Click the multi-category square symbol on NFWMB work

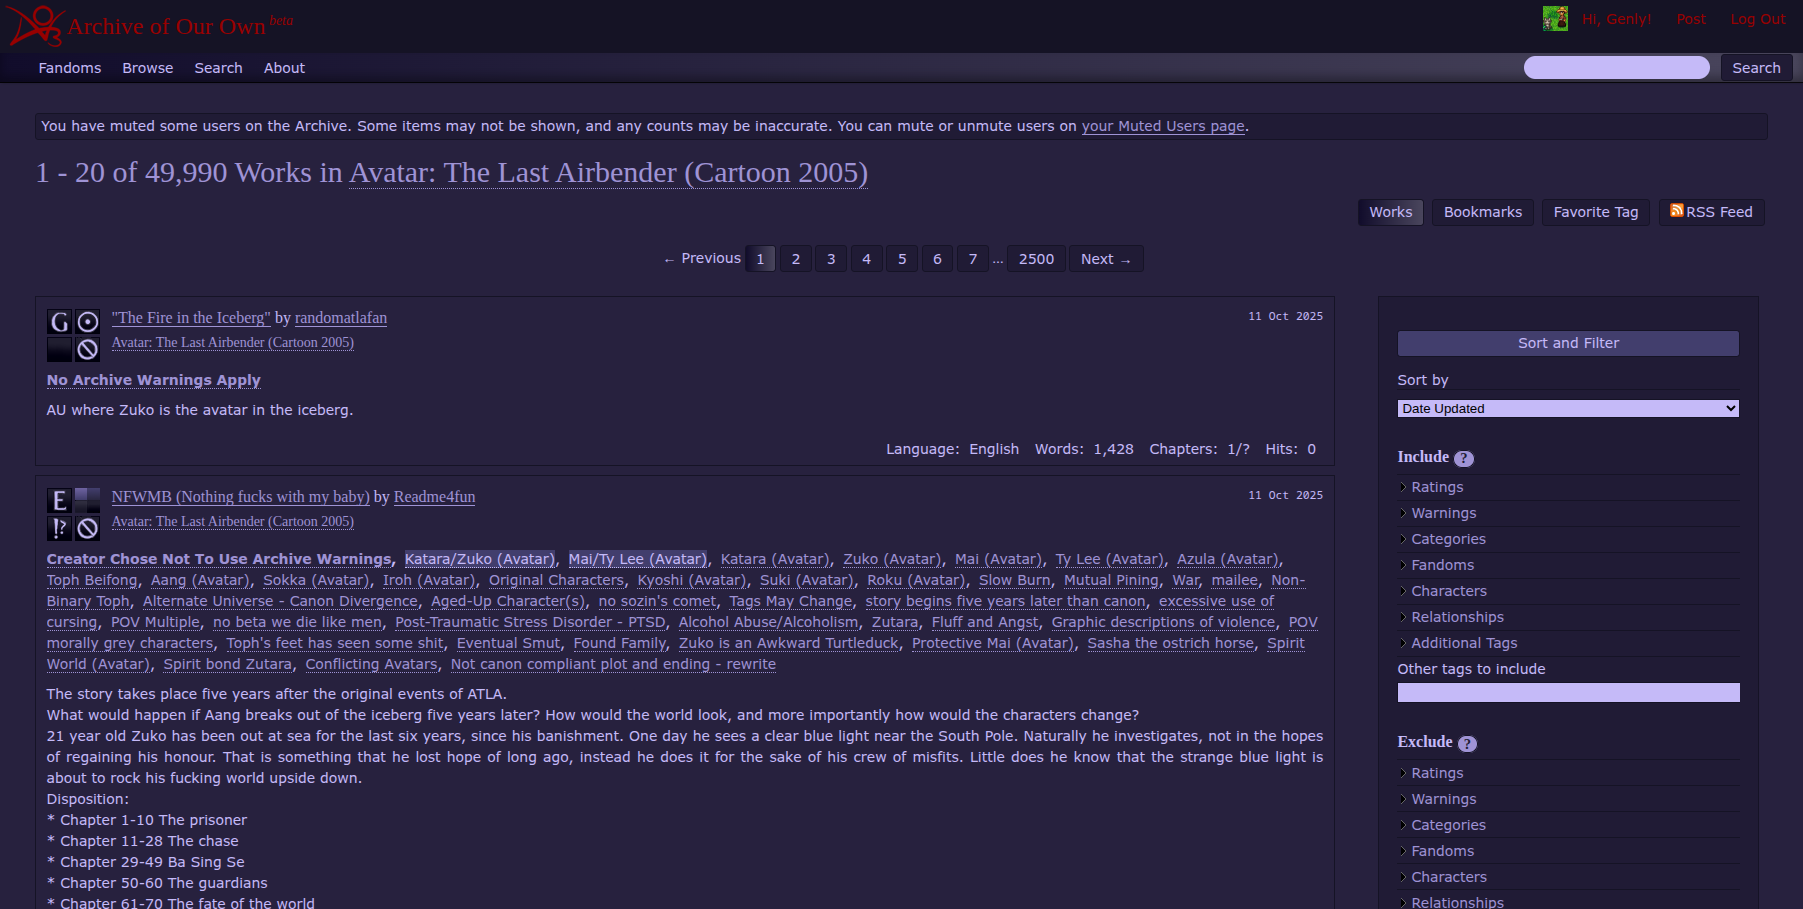click(88, 501)
